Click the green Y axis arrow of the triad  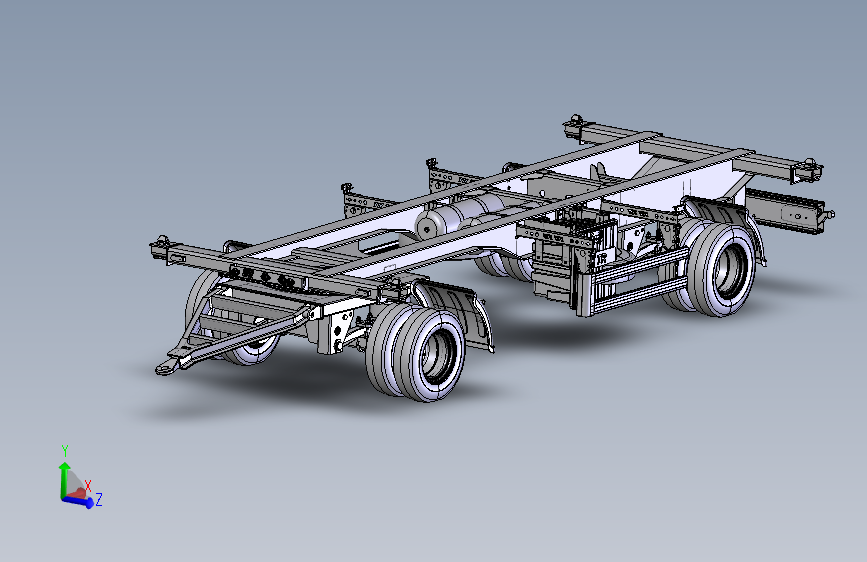pos(64,480)
